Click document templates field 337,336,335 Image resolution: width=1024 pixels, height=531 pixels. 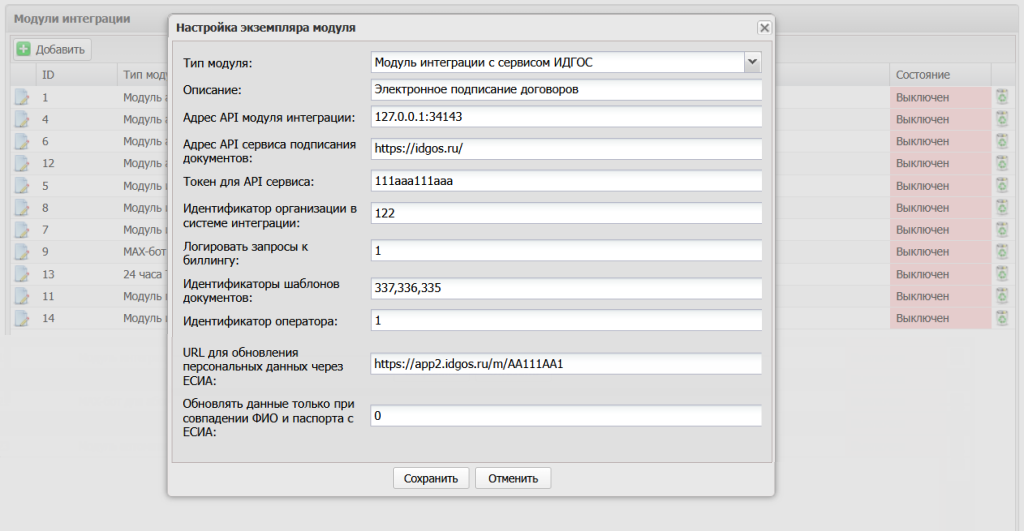[x=566, y=288]
